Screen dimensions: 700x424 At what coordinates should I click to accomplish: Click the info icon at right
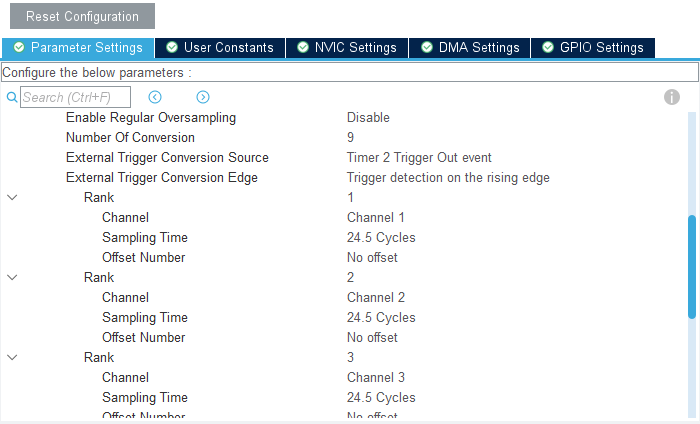tap(672, 97)
